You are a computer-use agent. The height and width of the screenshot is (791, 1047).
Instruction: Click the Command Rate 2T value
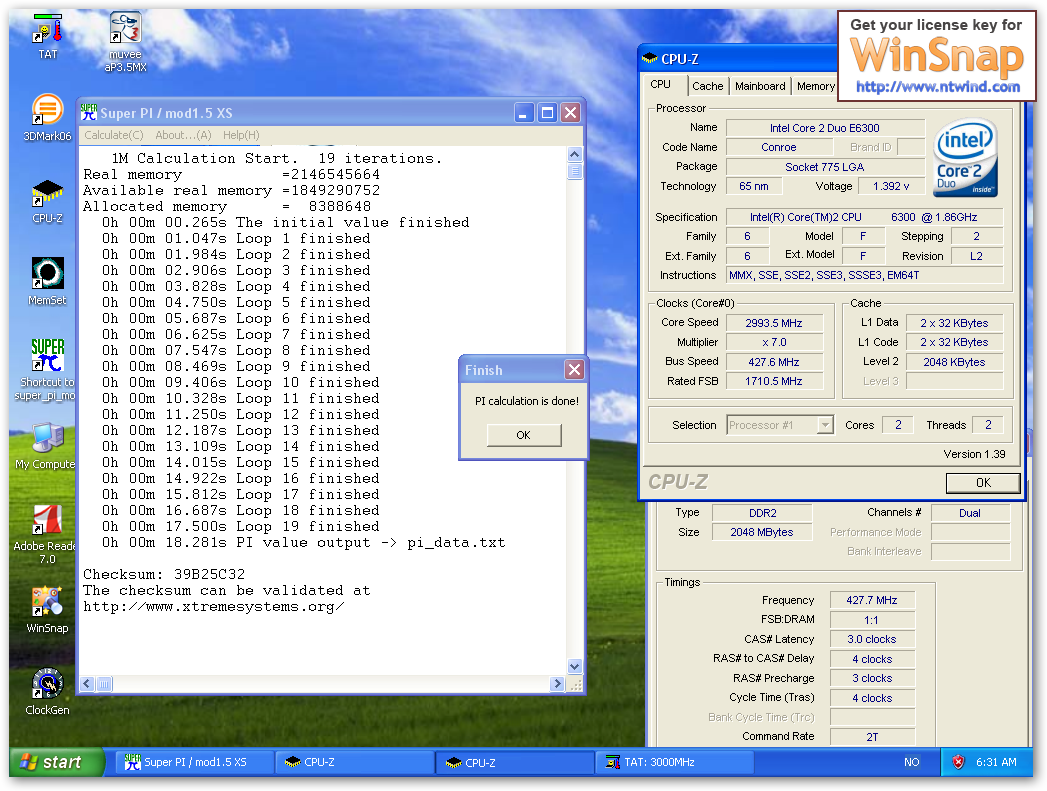point(872,737)
